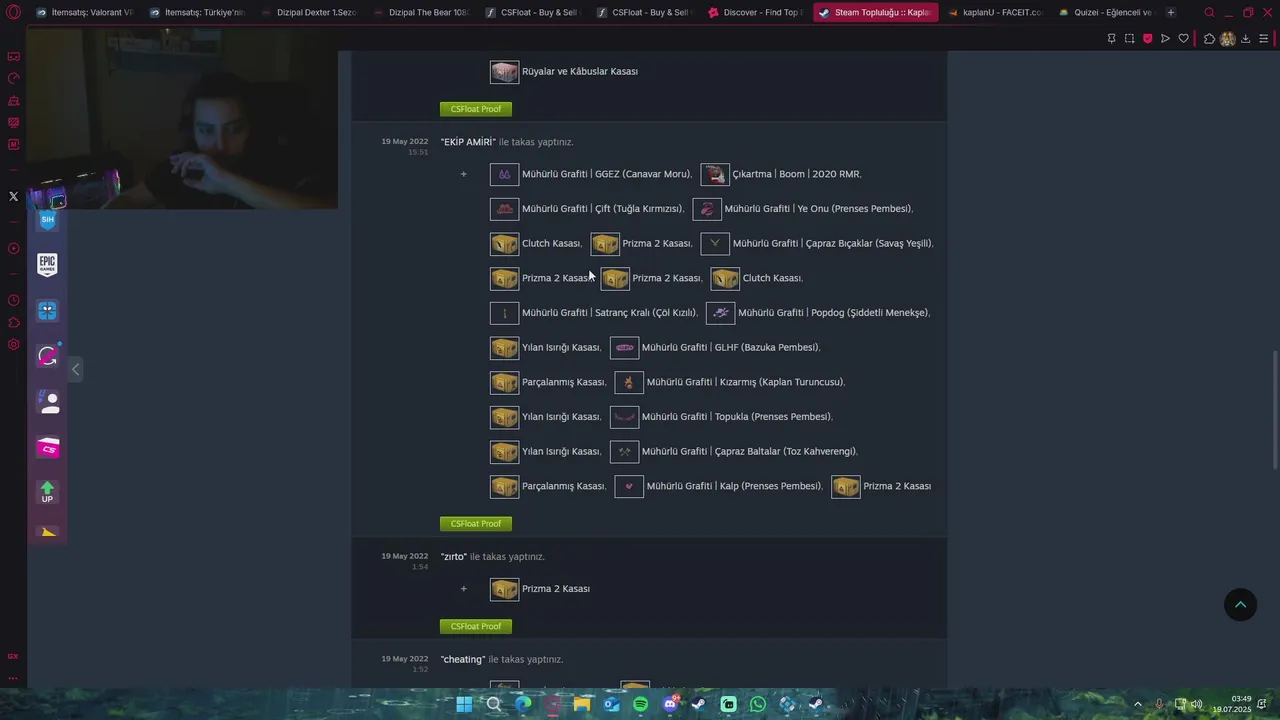Screen dimensions: 1280x720
Task: Open Mühürlü Grafiti | Çift (Tuğla Kırmızısı) item
Action: 602,209
